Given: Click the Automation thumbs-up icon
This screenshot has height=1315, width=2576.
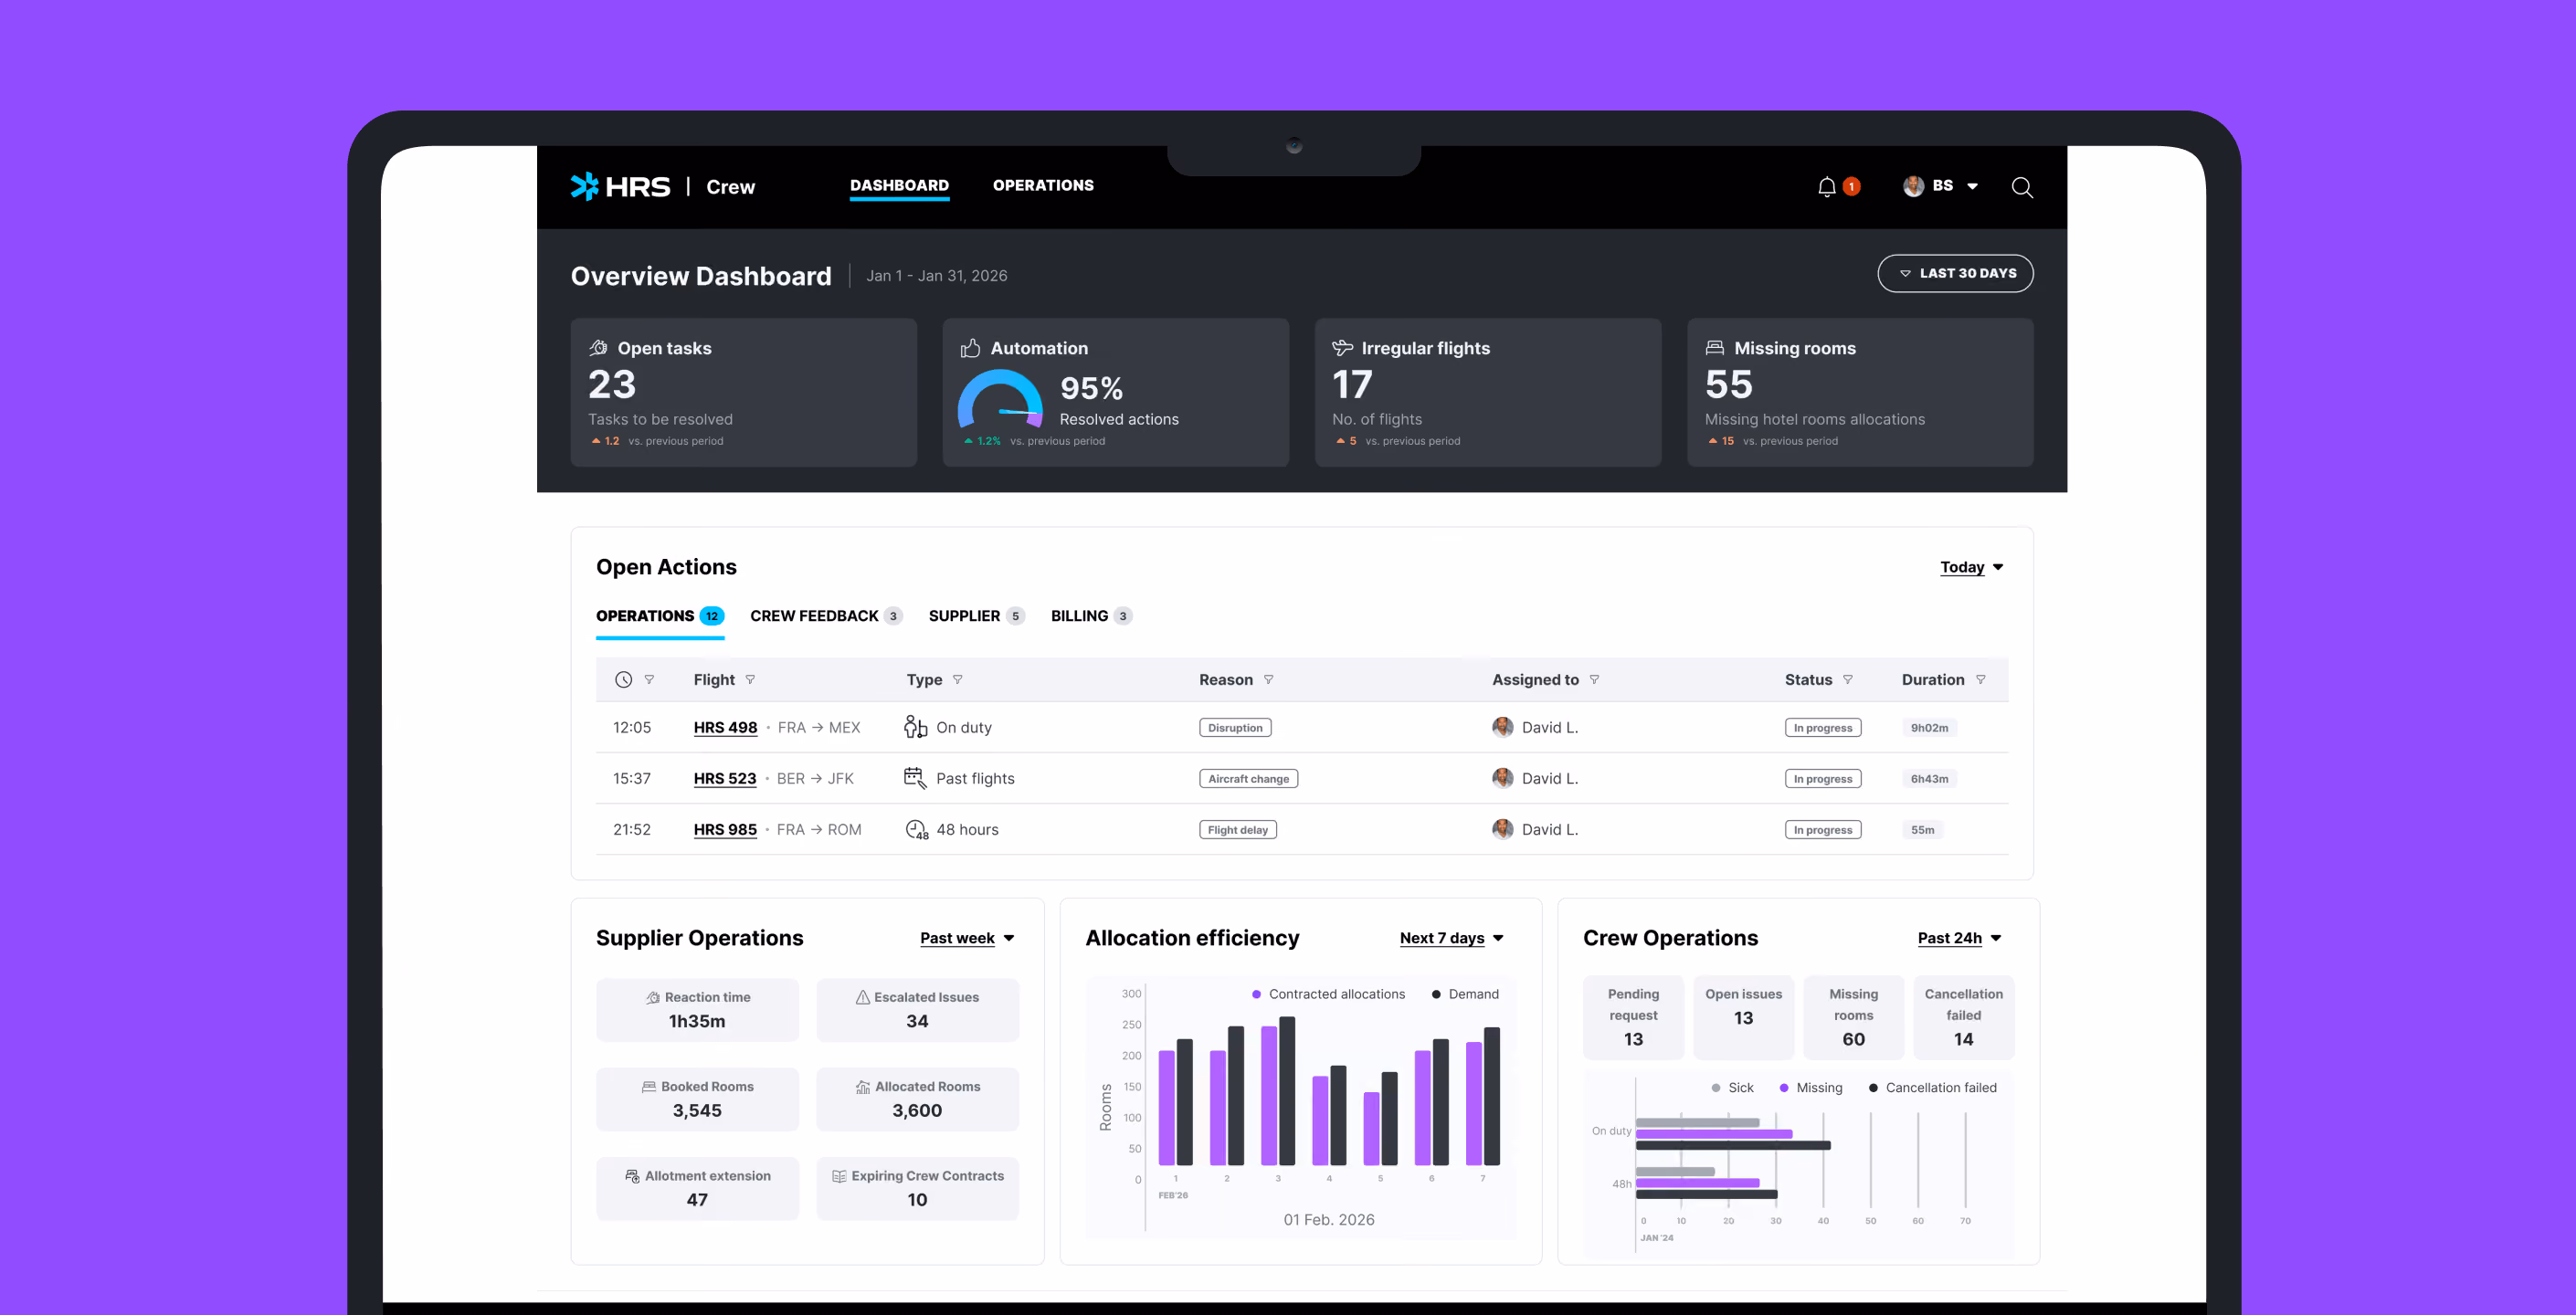Looking at the screenshot, I should click(x=970, y=348).
